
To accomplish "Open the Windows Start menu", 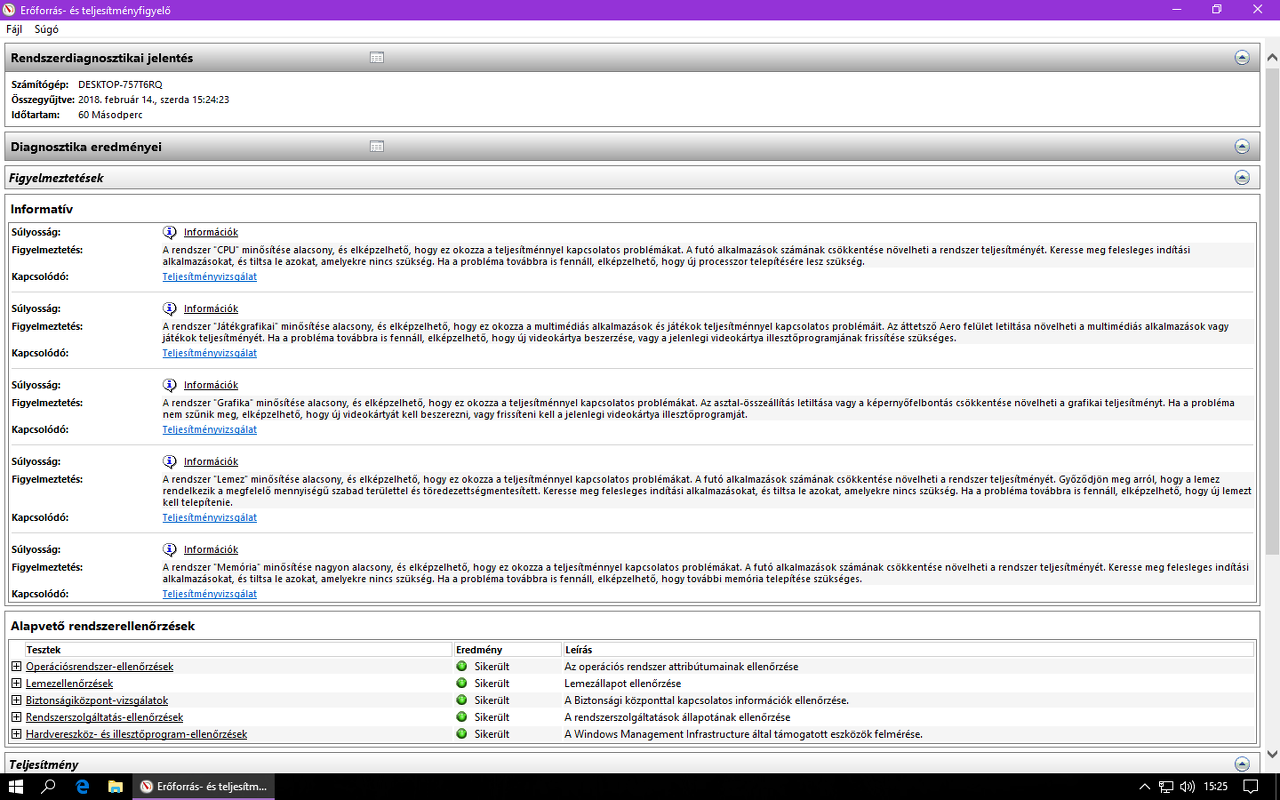I will pos(16,786).
